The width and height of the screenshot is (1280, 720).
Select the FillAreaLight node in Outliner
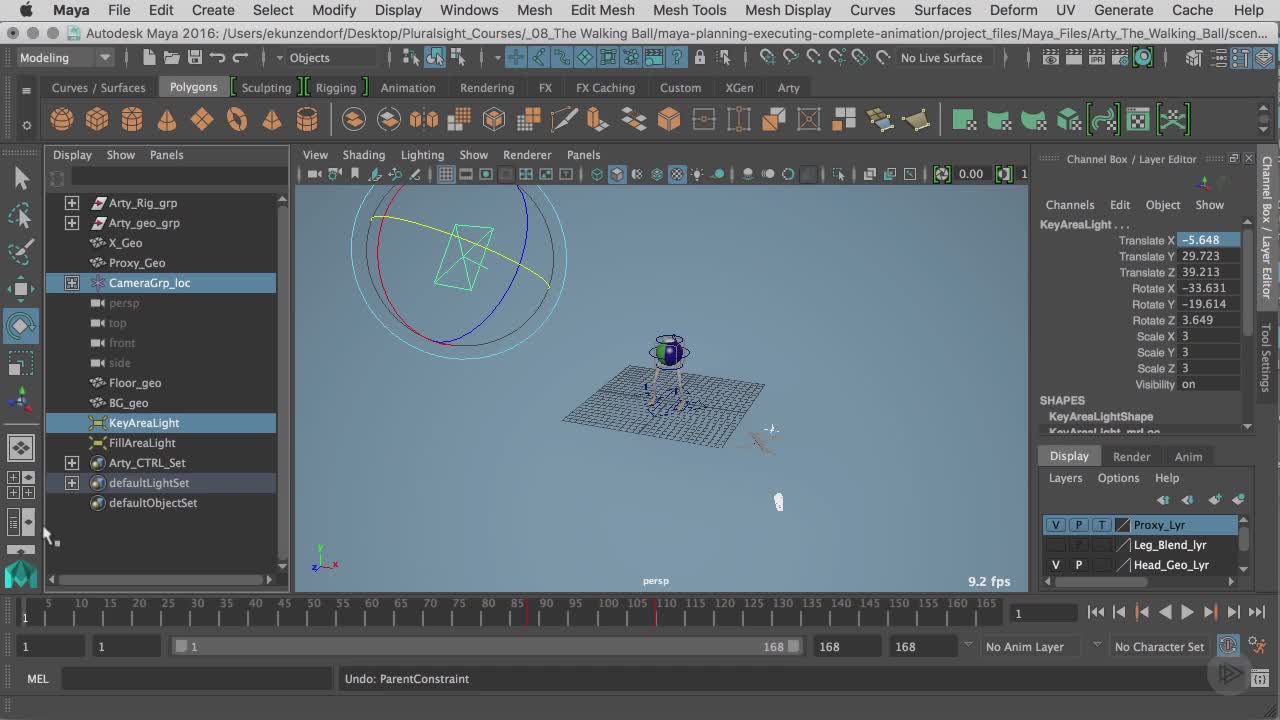[142, 443]
